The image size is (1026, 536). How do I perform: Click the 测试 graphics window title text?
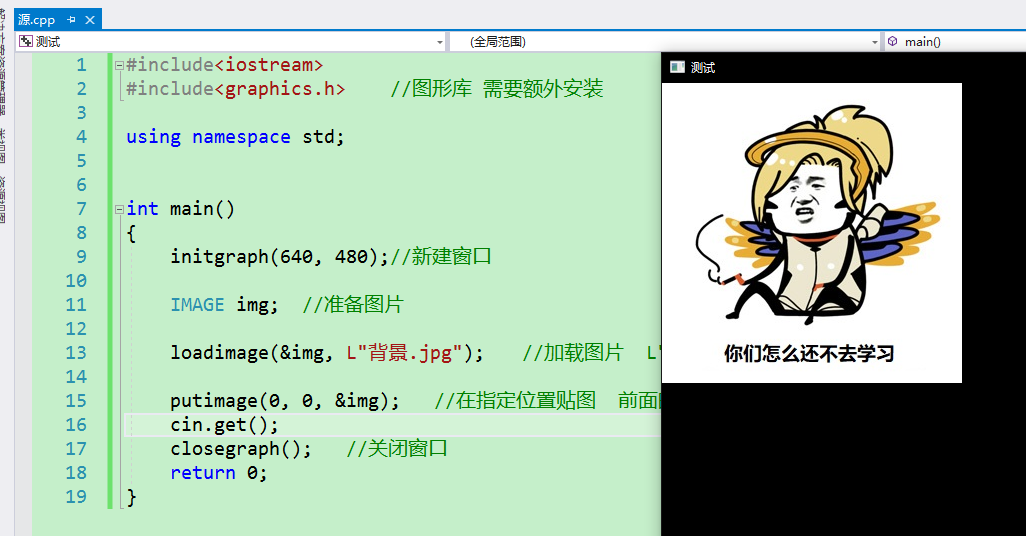(703, 67)
